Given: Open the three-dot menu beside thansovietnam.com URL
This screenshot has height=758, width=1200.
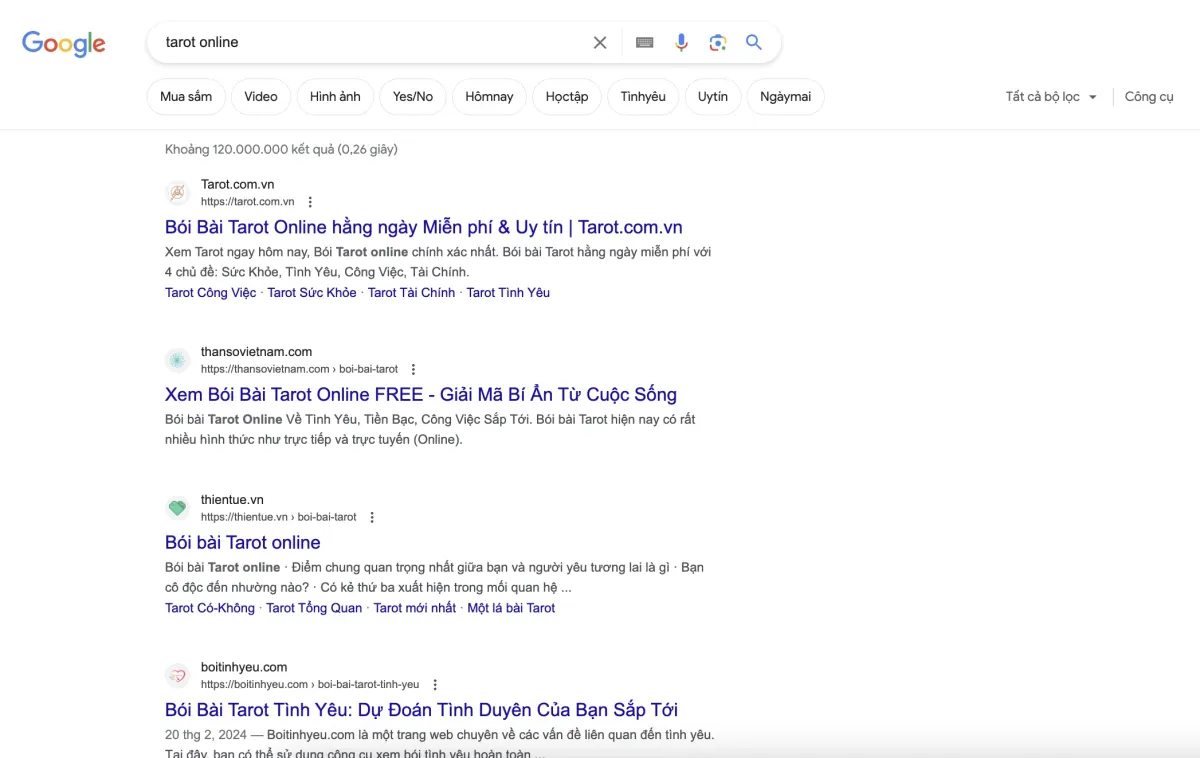Looking at the screenshot, I should coord(413,369).
